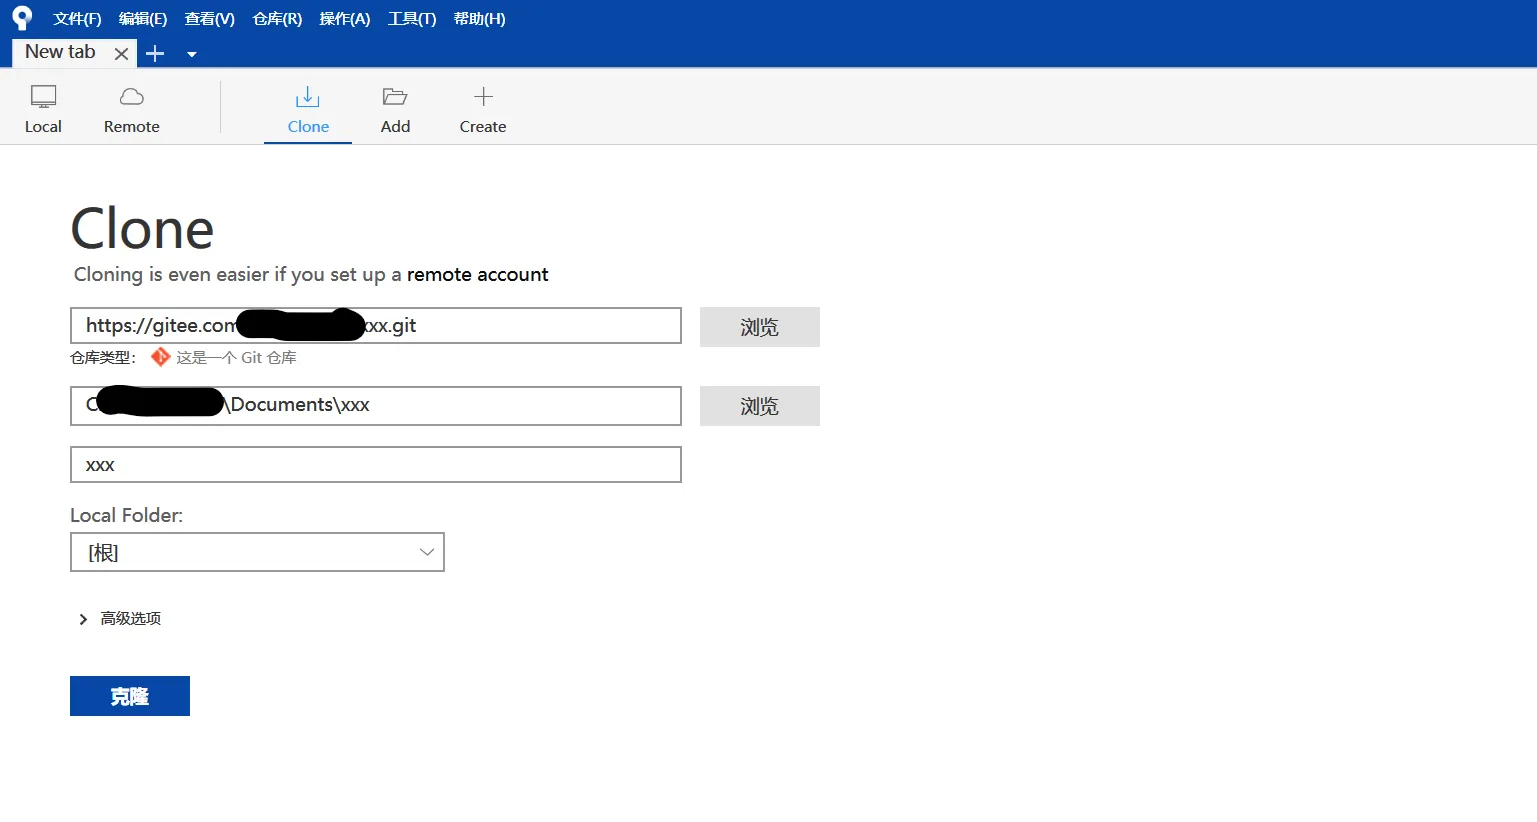The height and width of the screenshot is (822, 1537).
Task: Open the tab list dropdown arrow
Action: (192, 55)
